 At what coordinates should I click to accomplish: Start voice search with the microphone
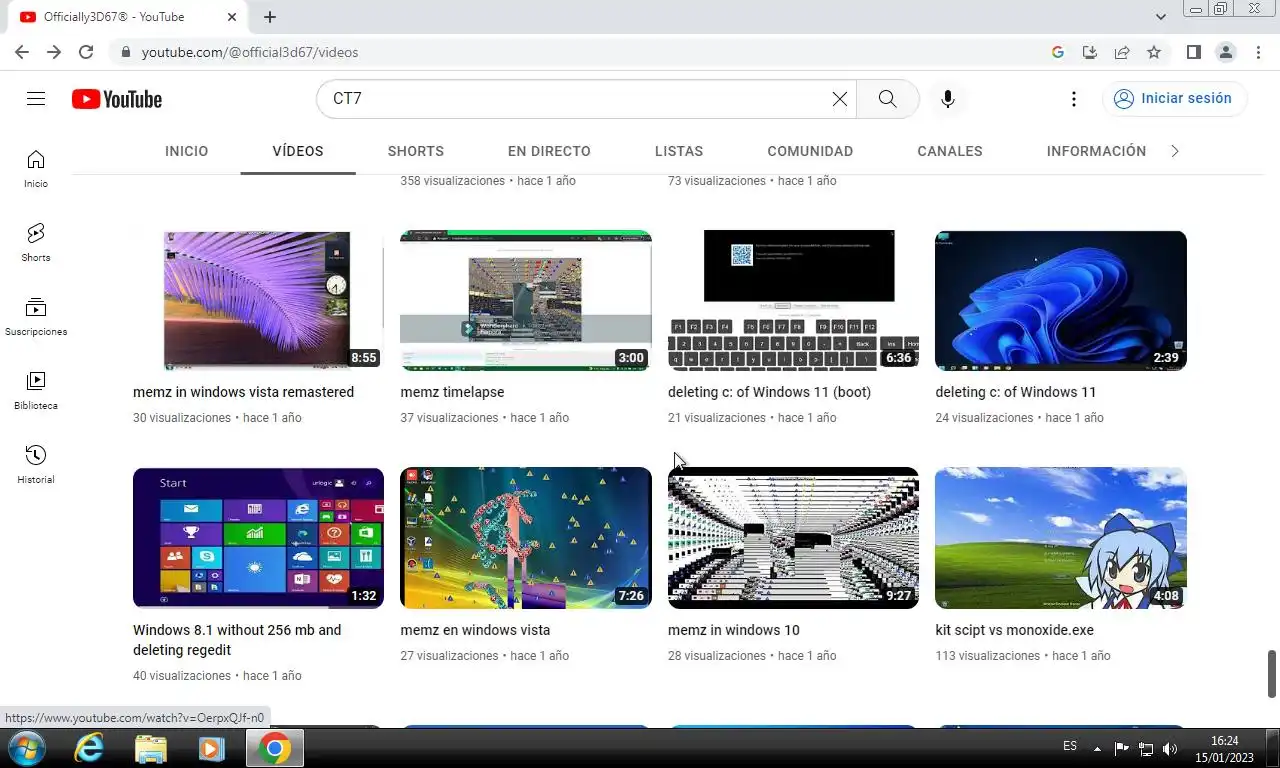(948, 99)
